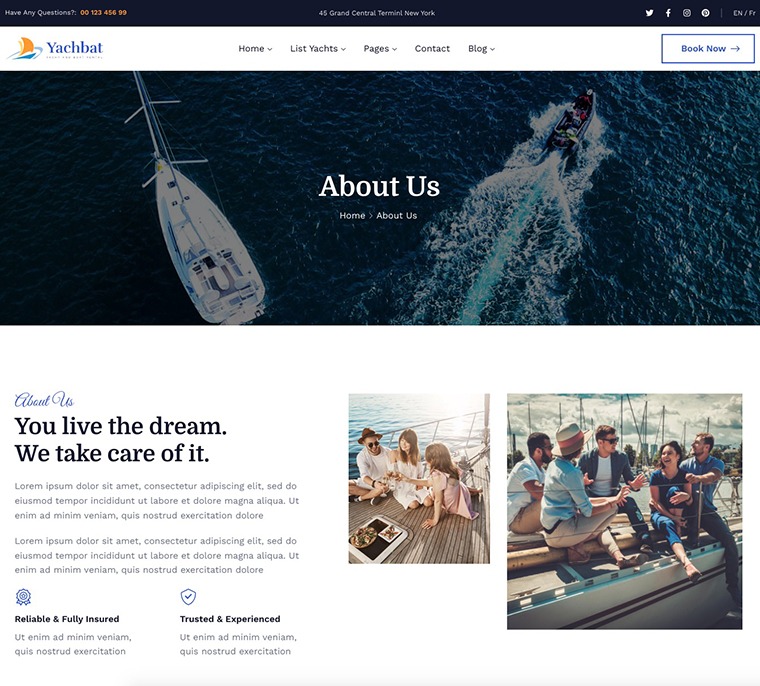
Task: Open the photo of friends dining on deck
Action: (x=419, y=478)
